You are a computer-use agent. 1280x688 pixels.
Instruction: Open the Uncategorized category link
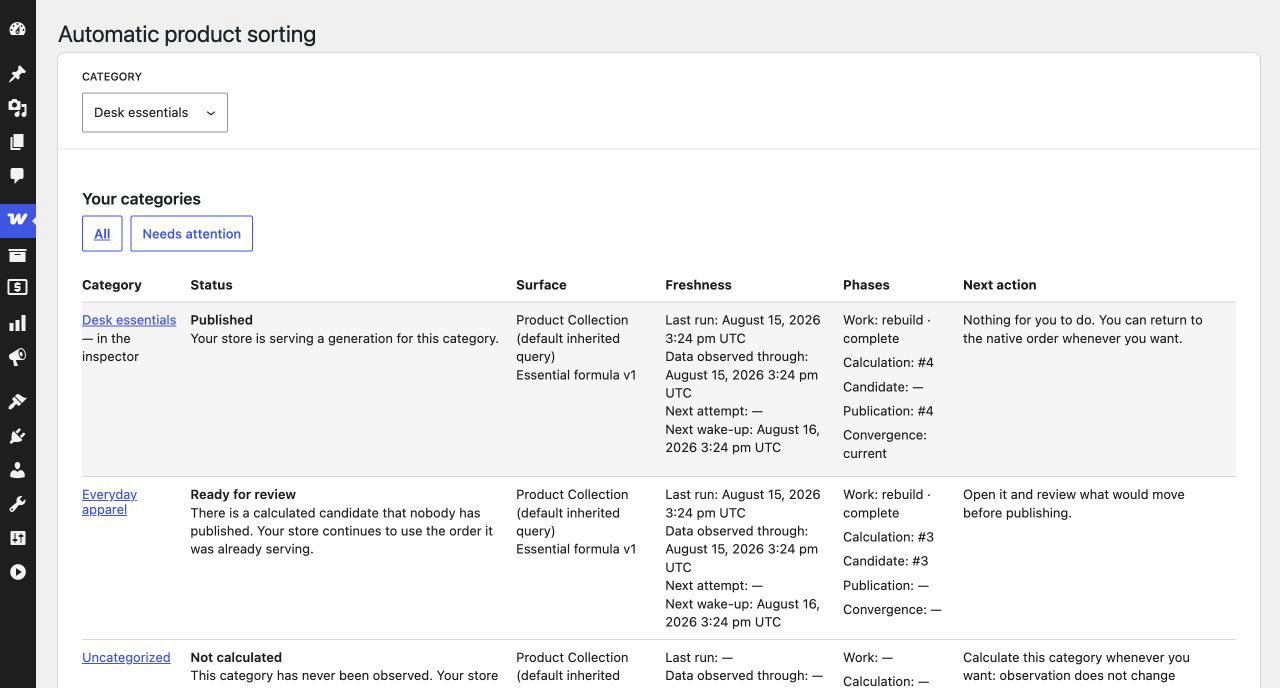pos(126,658)
